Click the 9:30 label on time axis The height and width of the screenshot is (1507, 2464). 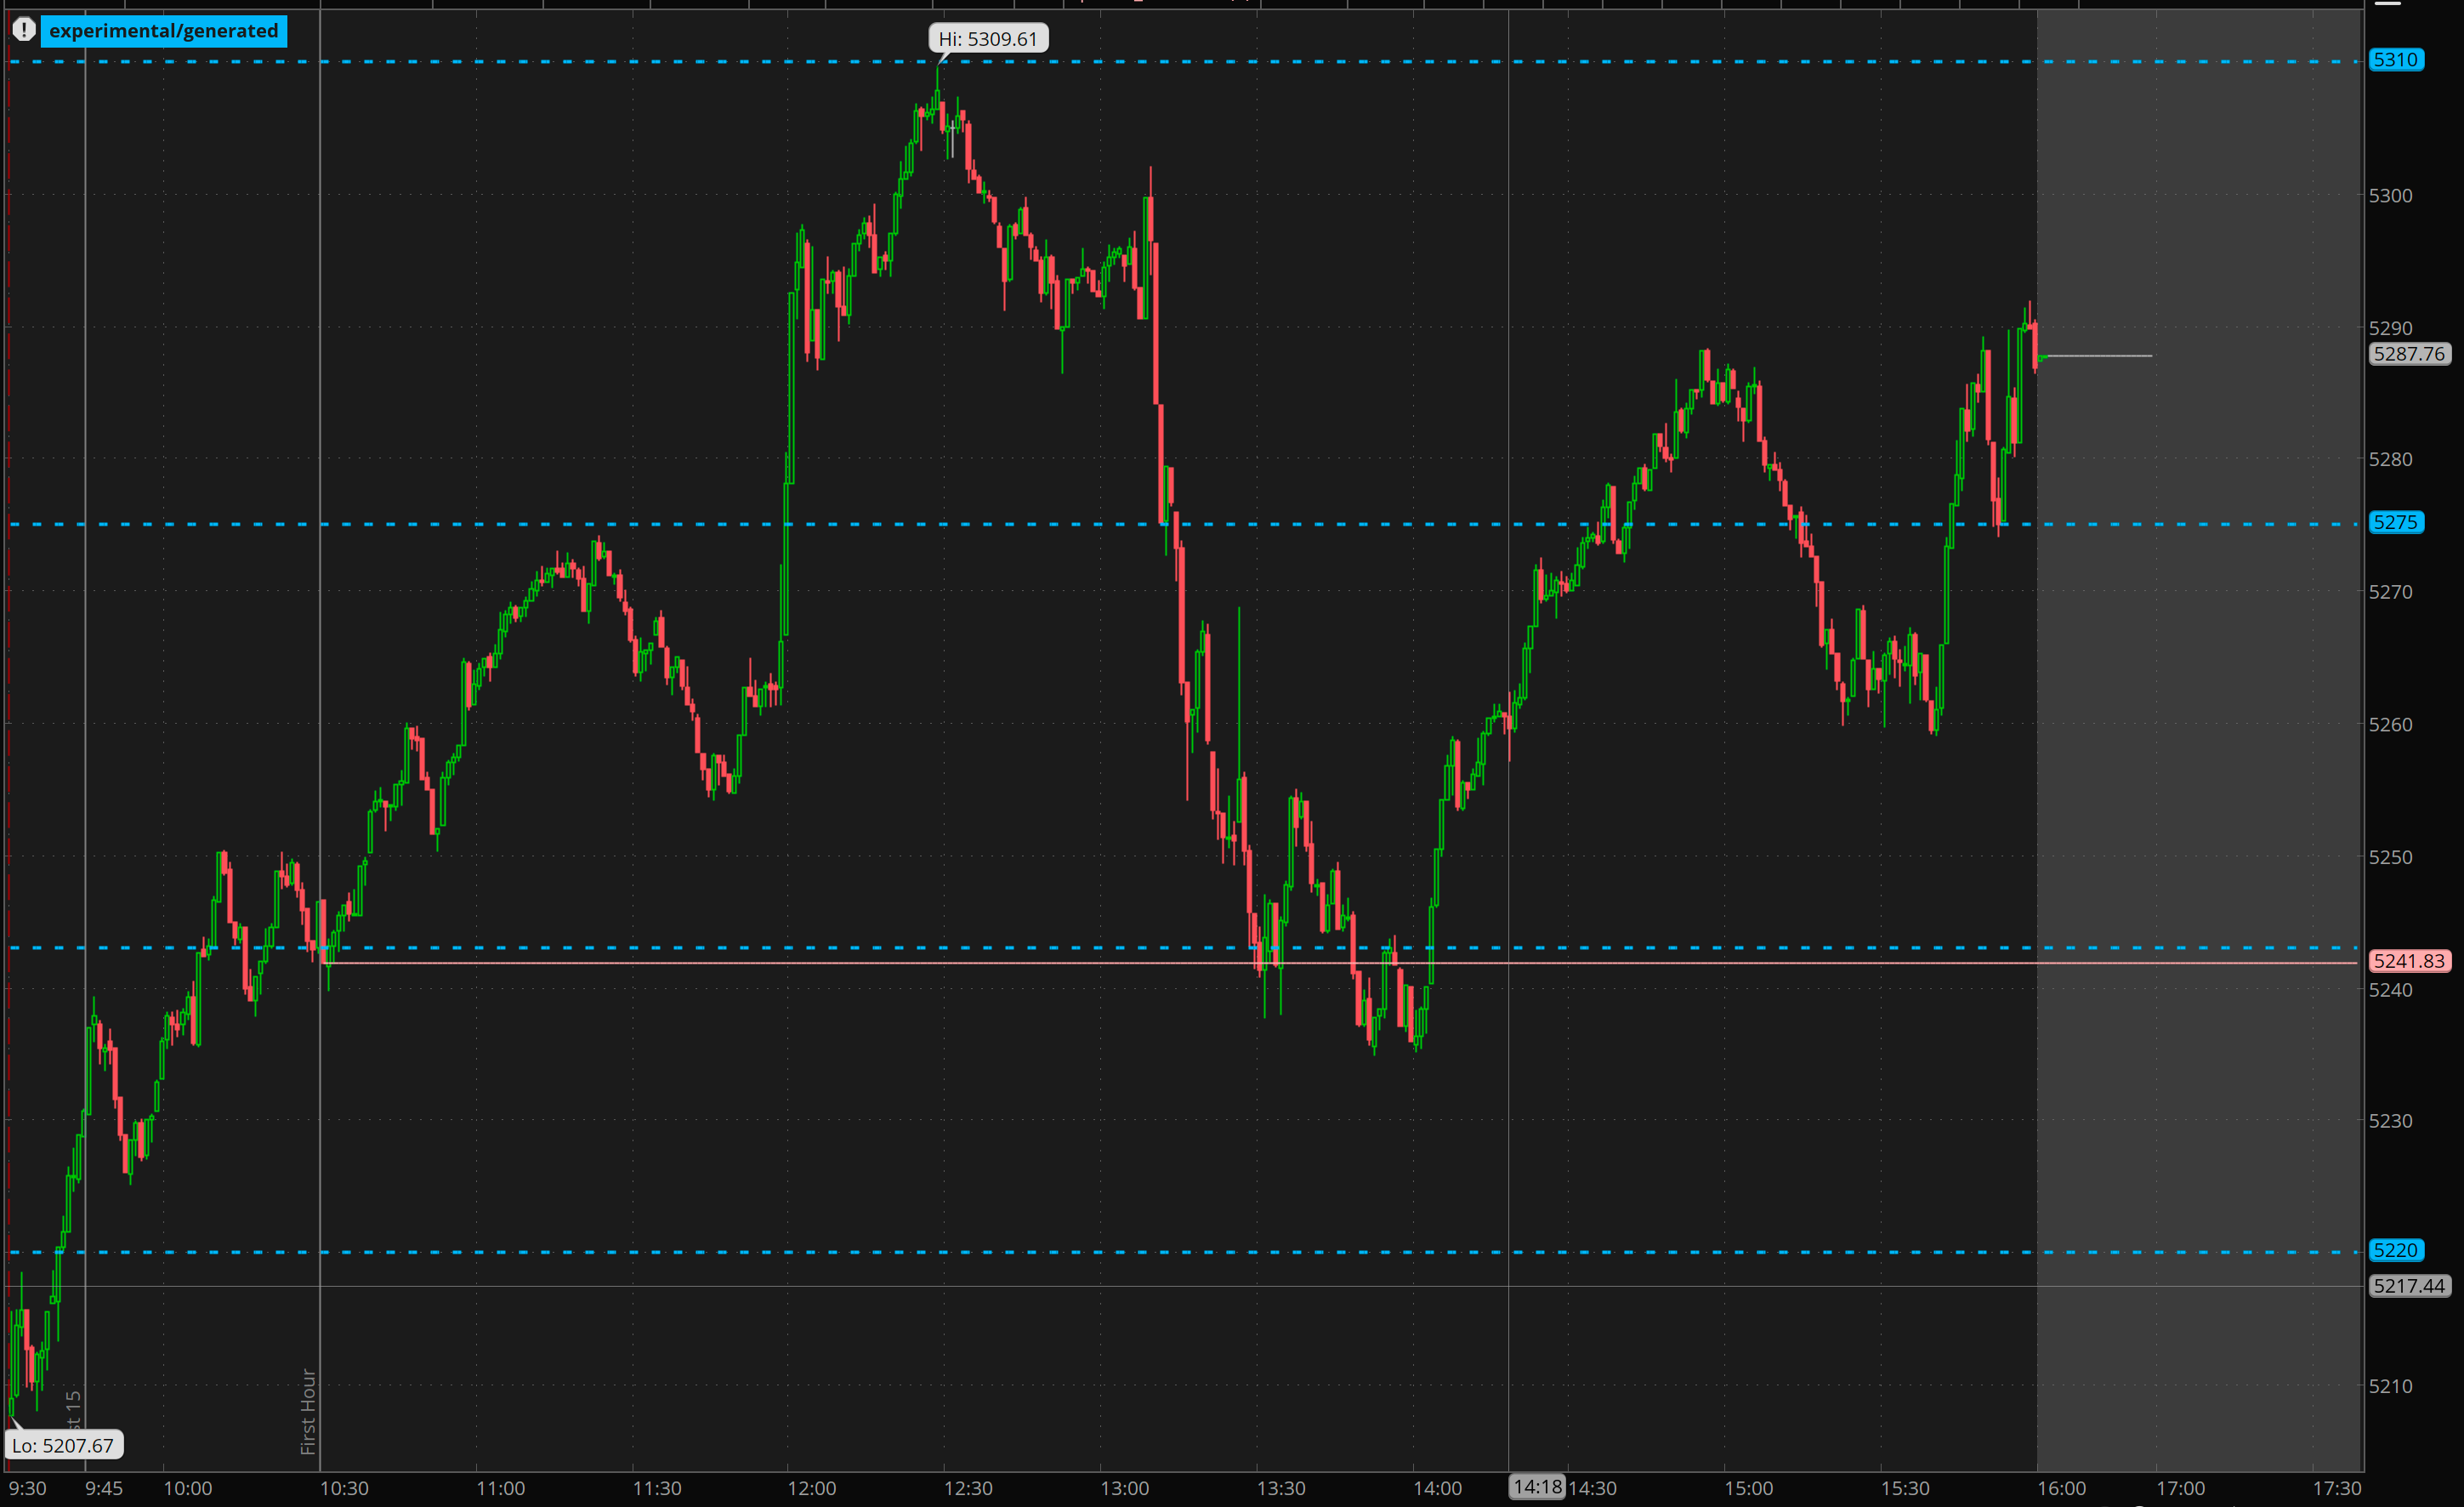click(27, 1488)
